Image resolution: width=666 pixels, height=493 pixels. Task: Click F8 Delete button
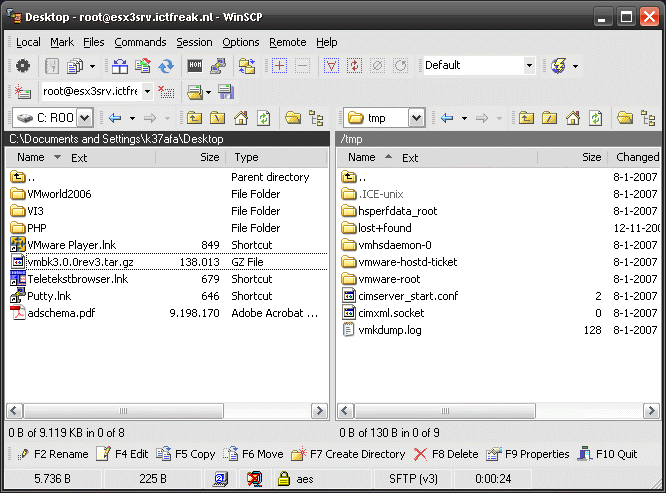pos(446,454)
